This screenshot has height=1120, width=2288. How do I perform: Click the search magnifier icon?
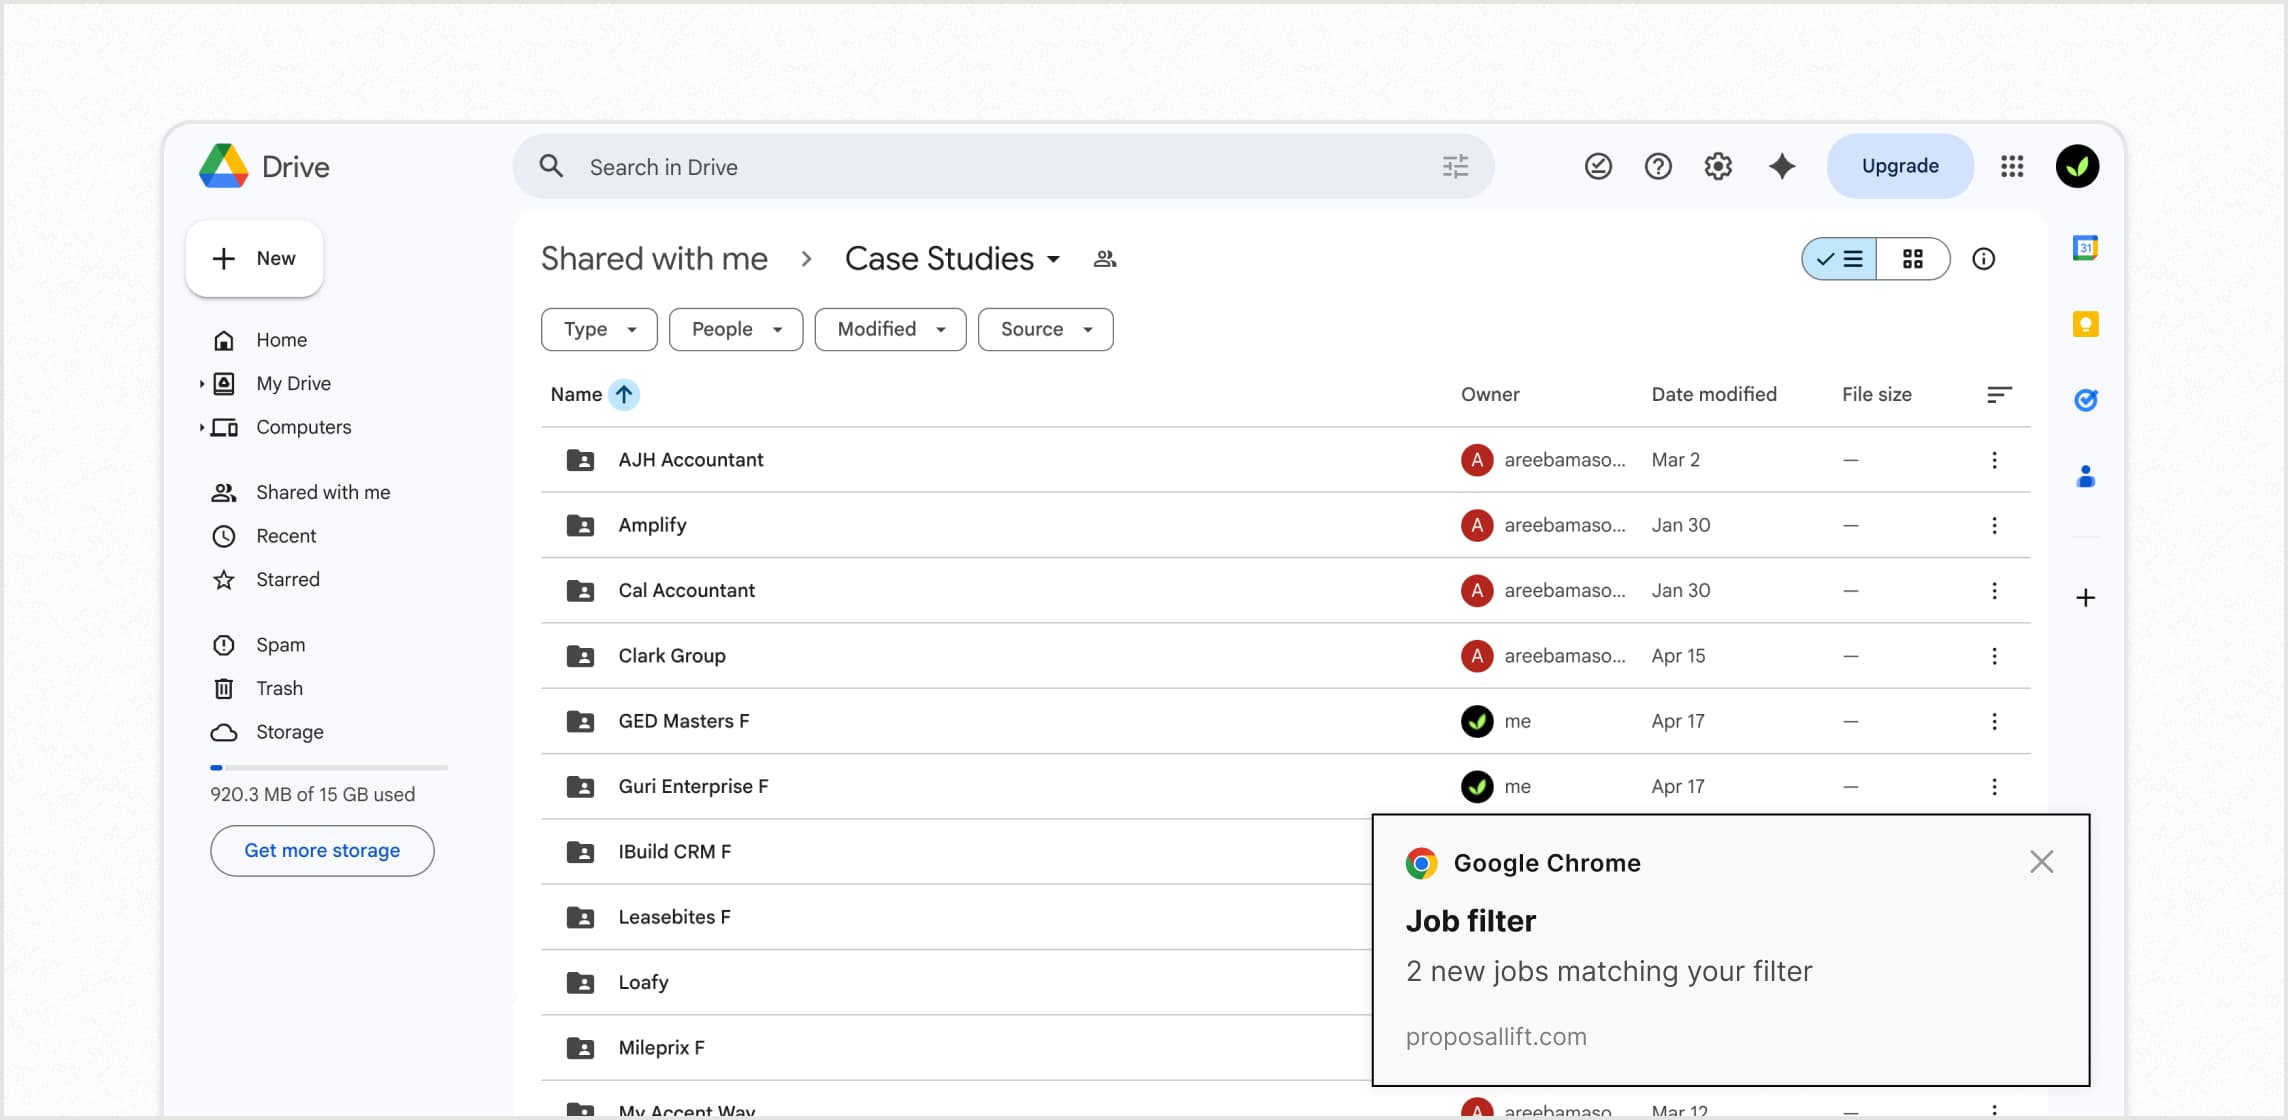551,166
